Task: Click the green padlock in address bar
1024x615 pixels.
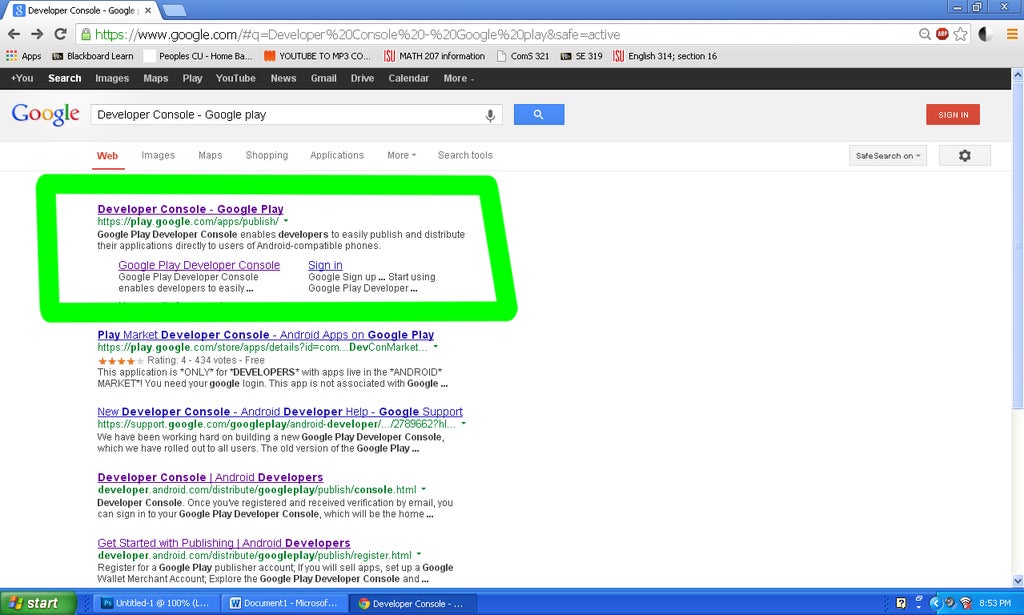Action: (86, 35)
